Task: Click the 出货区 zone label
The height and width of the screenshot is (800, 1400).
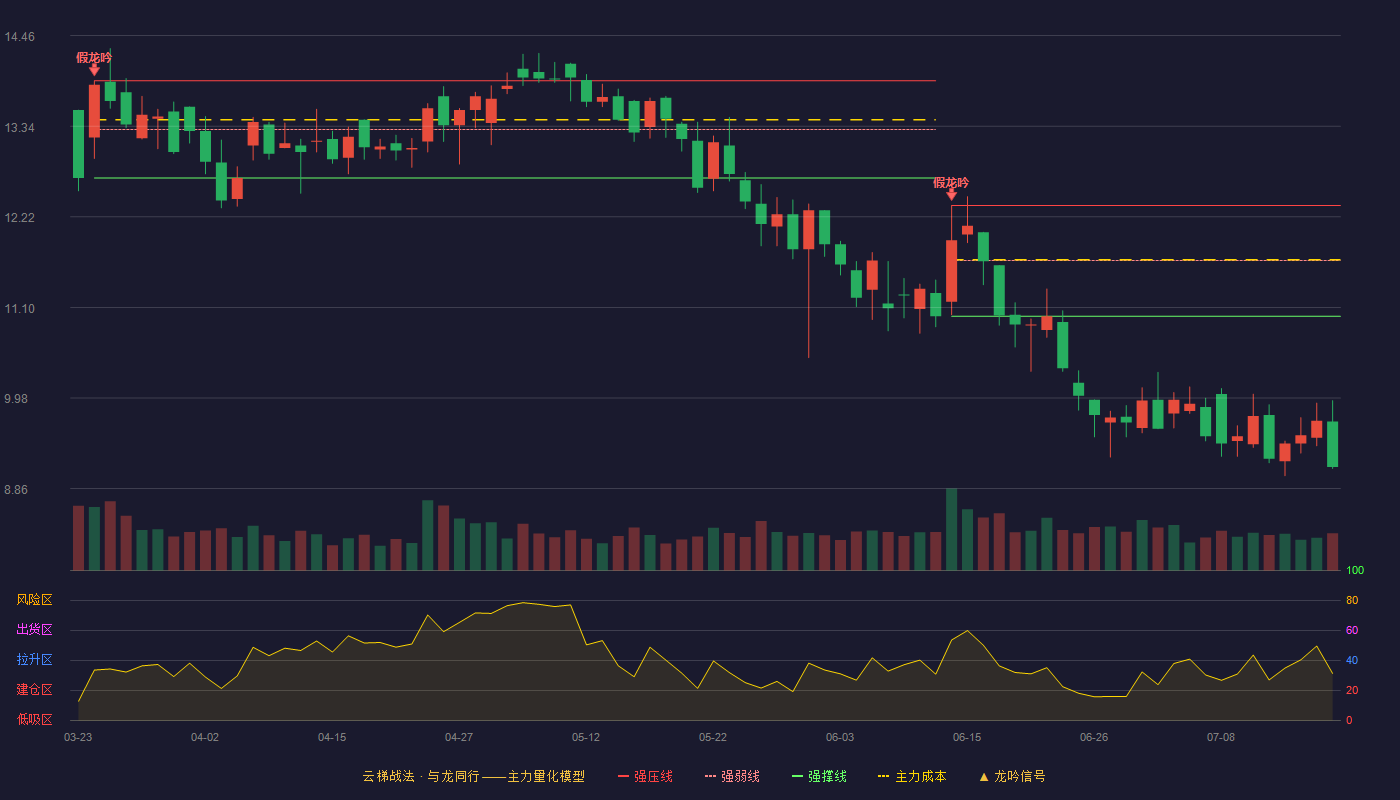Action: coord(34,630)
